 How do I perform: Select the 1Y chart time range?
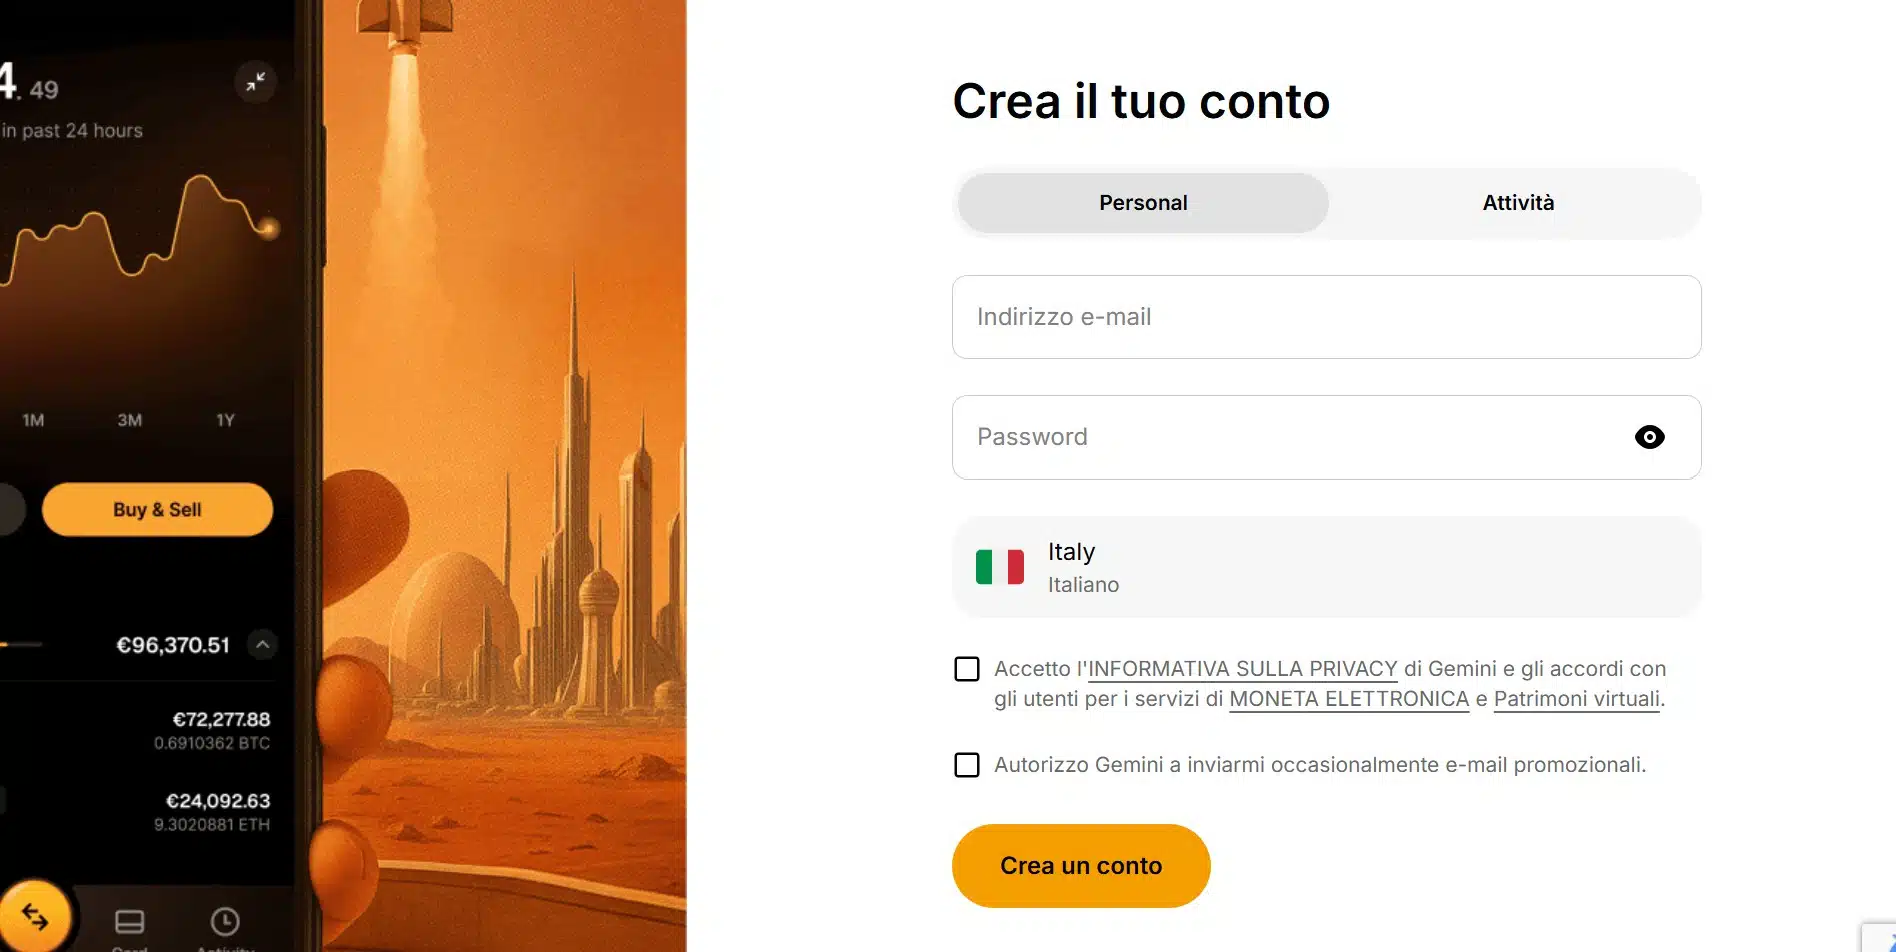[223, 420]
